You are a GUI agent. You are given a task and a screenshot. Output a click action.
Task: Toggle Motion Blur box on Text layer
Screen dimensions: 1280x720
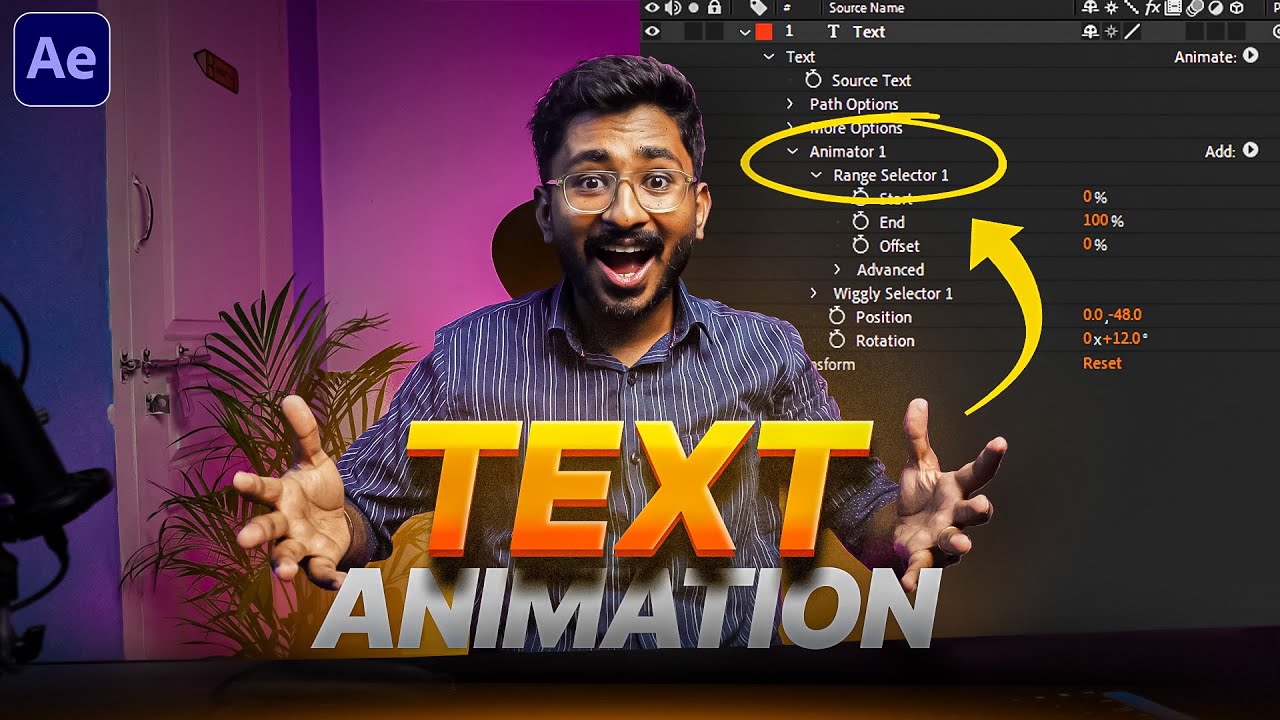1195,32
